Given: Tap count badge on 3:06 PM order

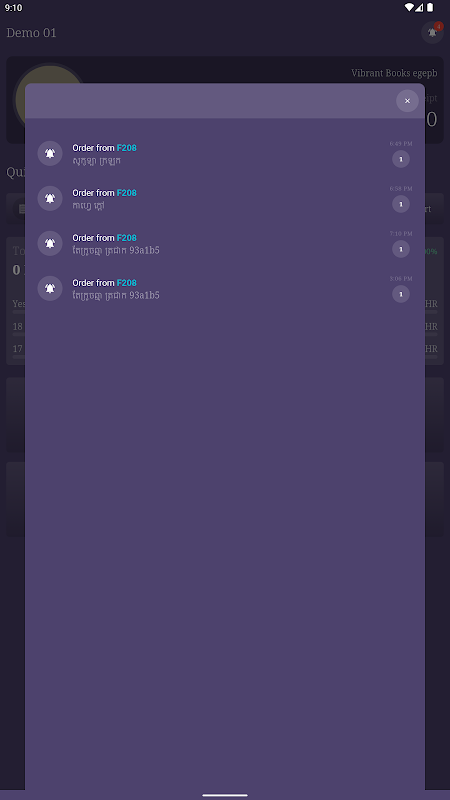Looking at the screenshot, I should [x=401, y=294].
